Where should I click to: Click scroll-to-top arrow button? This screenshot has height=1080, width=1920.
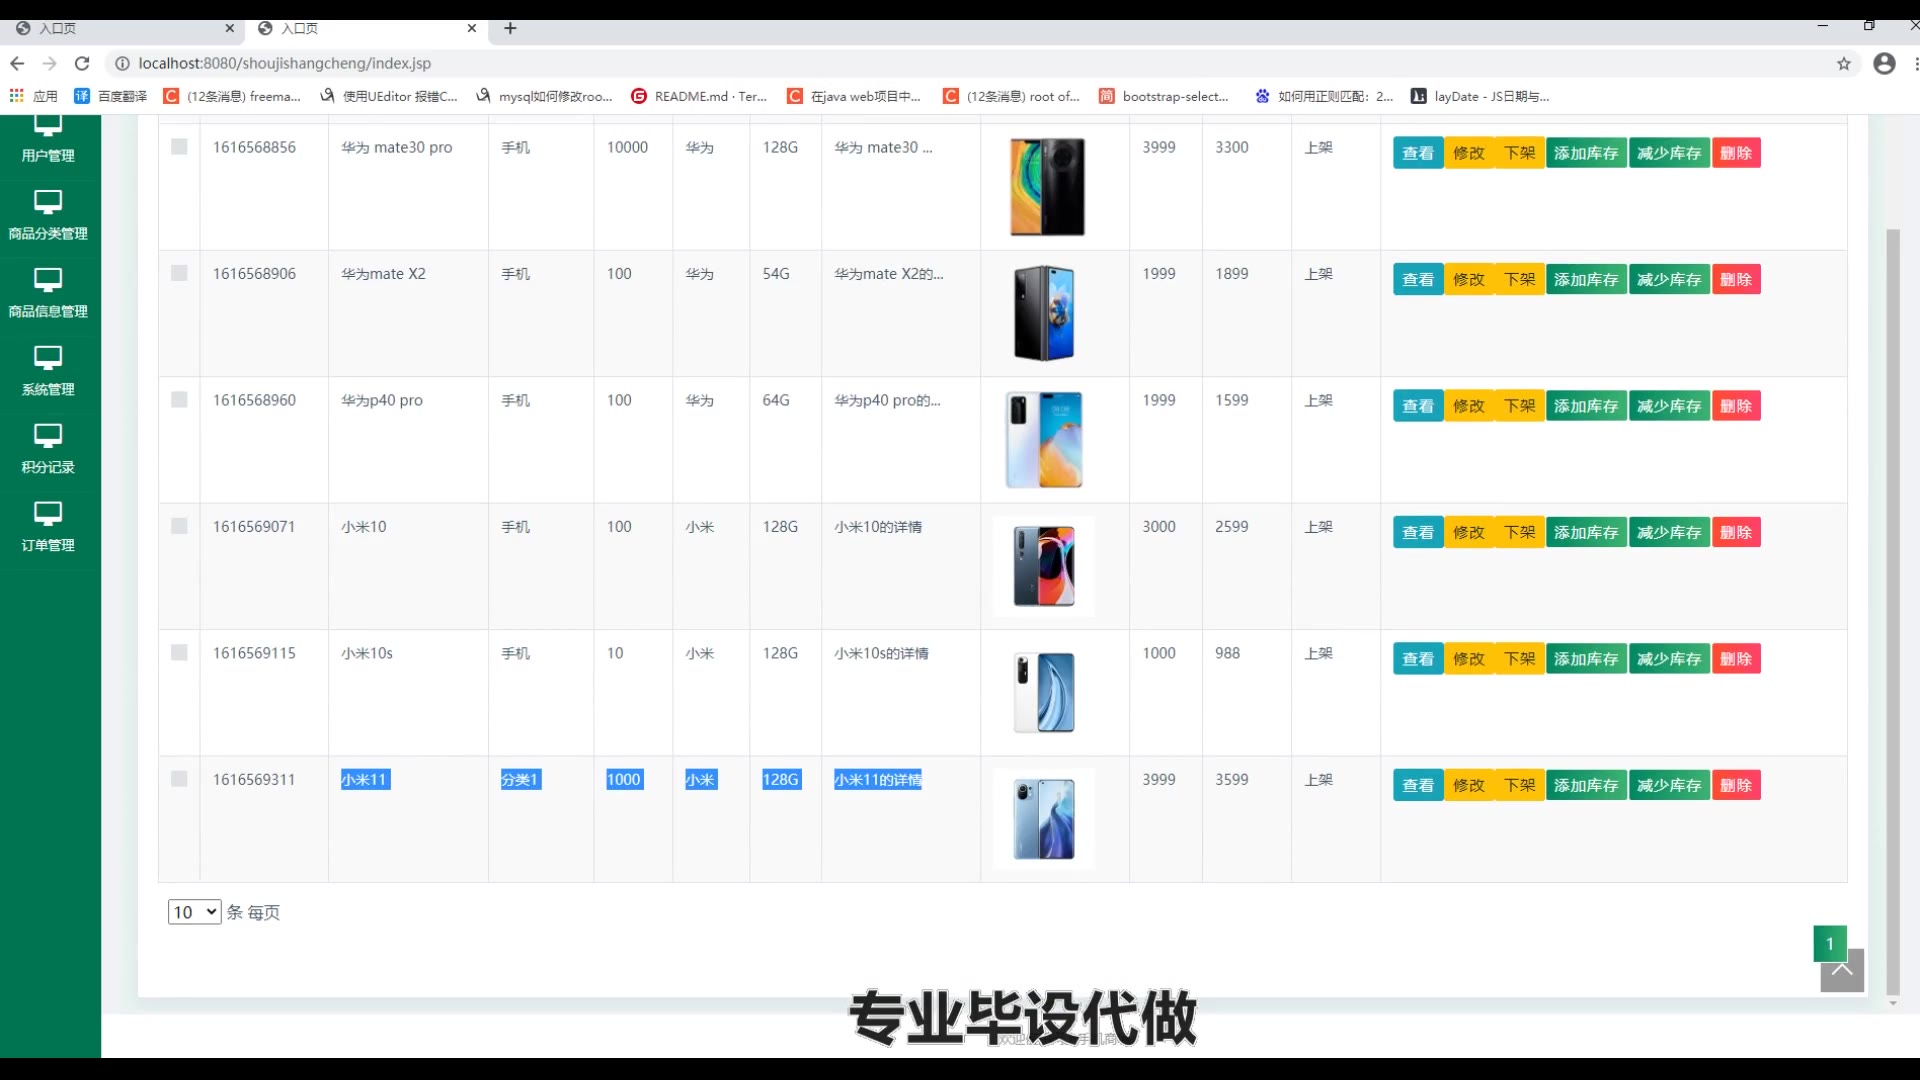1842,971
